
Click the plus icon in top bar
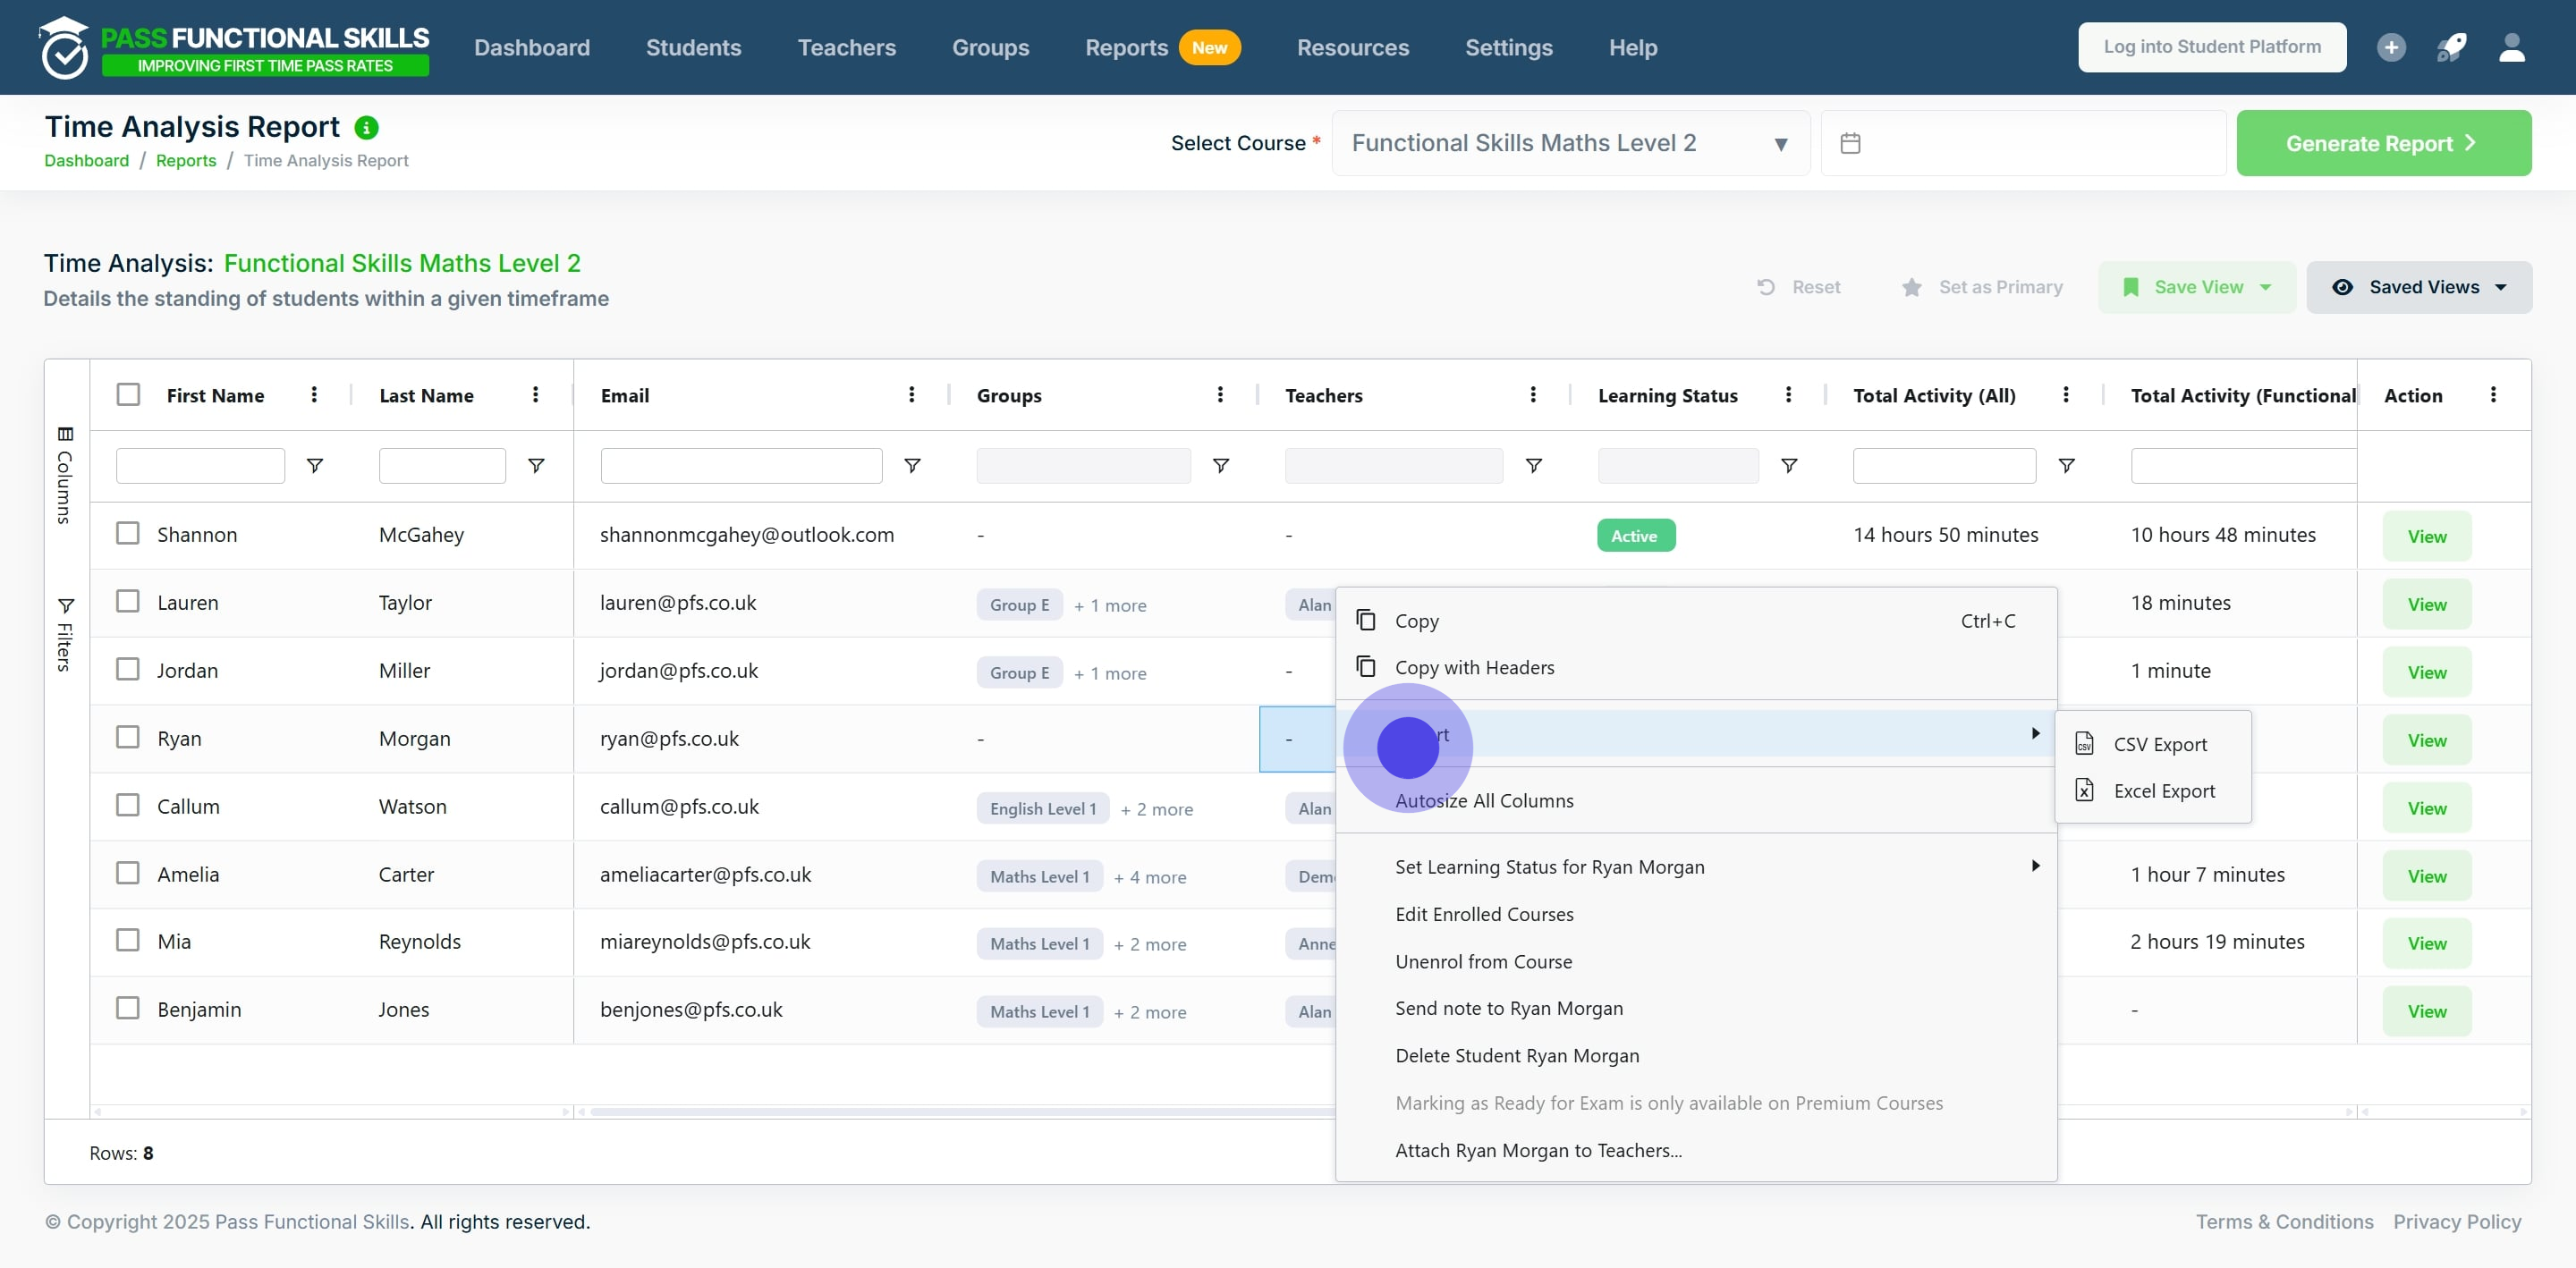coord(2391,47)
